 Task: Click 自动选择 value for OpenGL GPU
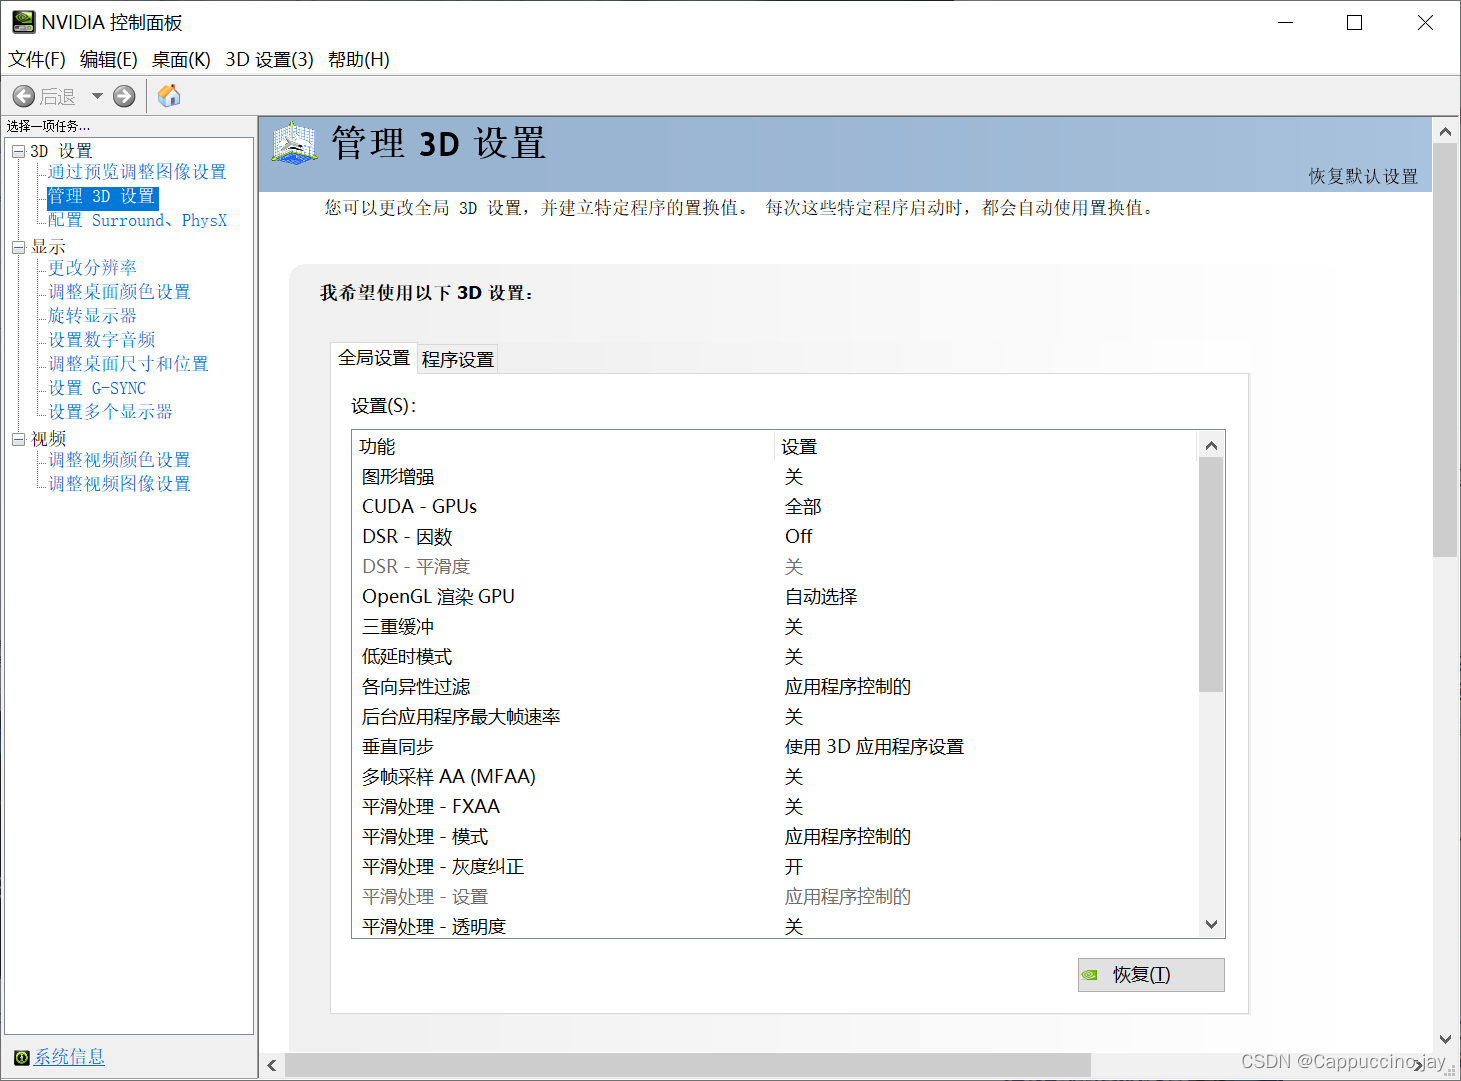pyautogui.click(x=821, y=597)
